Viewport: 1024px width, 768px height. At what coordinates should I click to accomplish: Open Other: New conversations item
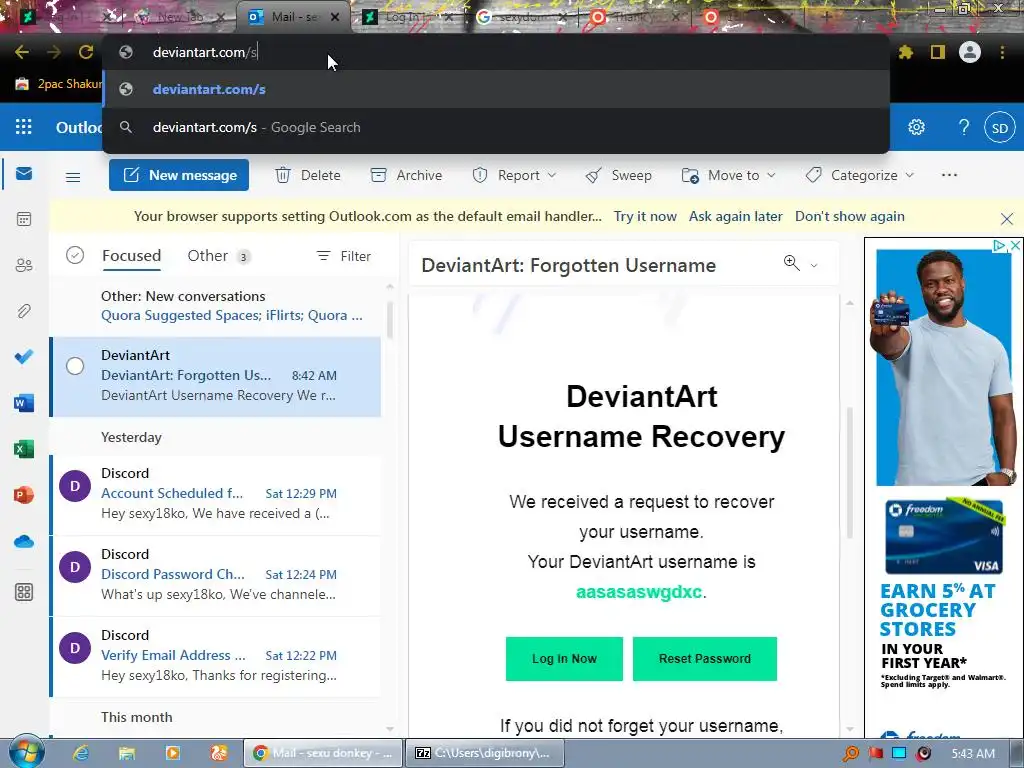tap(216, 306)
